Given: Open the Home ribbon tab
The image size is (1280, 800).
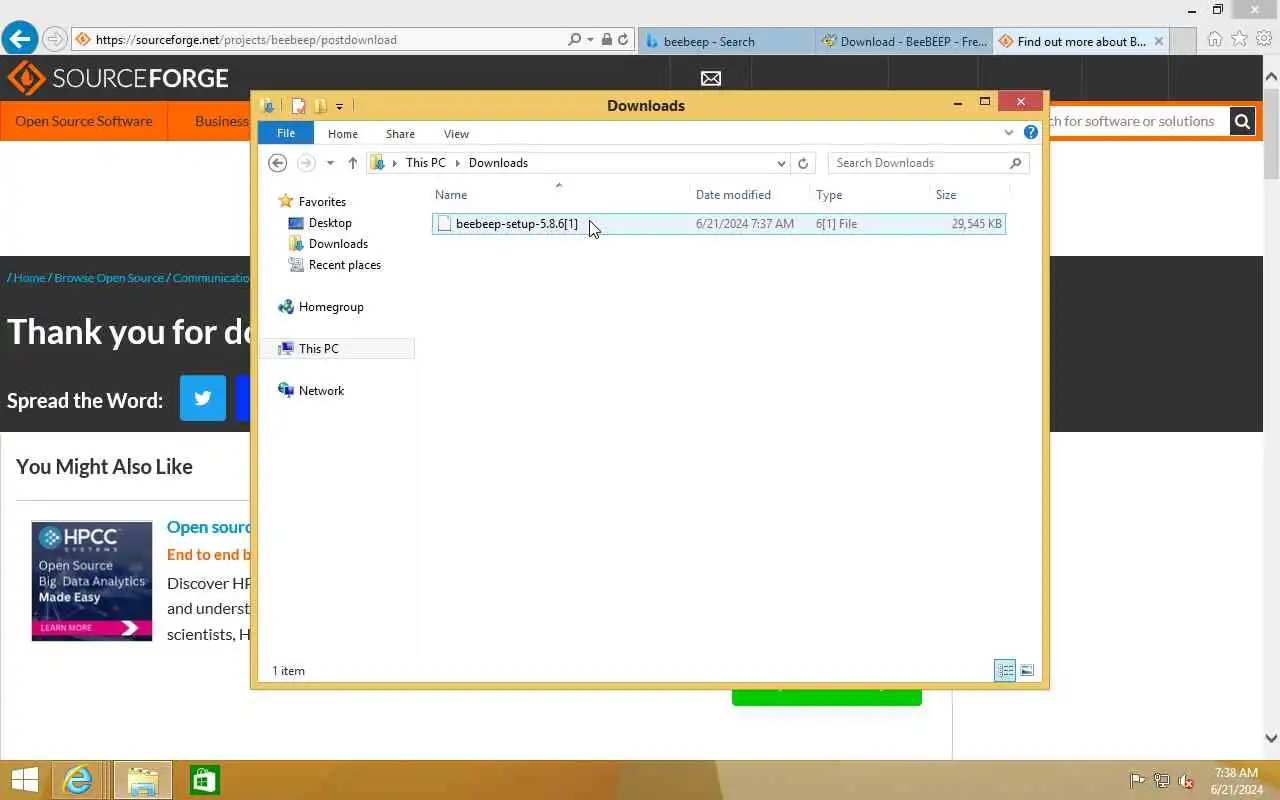Looking at the screenshot, I should pyautogui.click(x=343, y=134).
